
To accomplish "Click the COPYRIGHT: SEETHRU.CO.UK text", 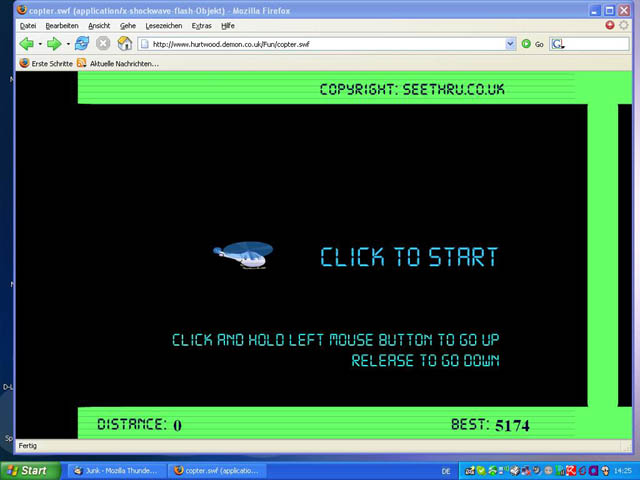I will (x=412, y=89).
